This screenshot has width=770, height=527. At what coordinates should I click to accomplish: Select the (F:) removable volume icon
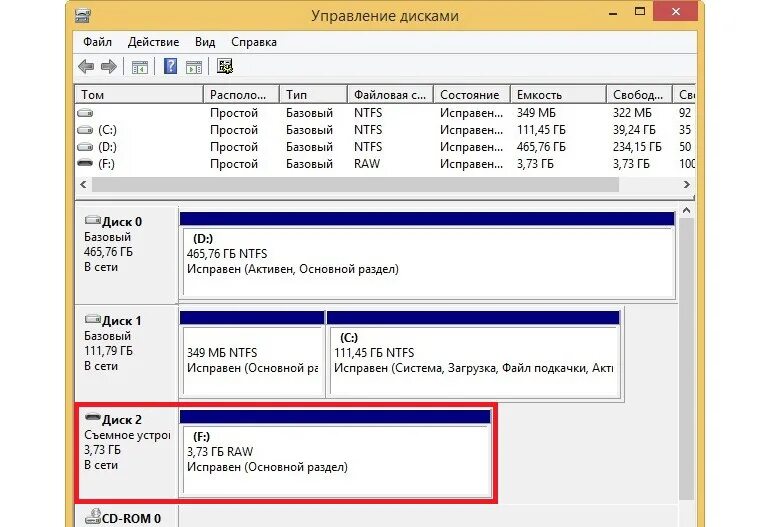tap(85, 163)
